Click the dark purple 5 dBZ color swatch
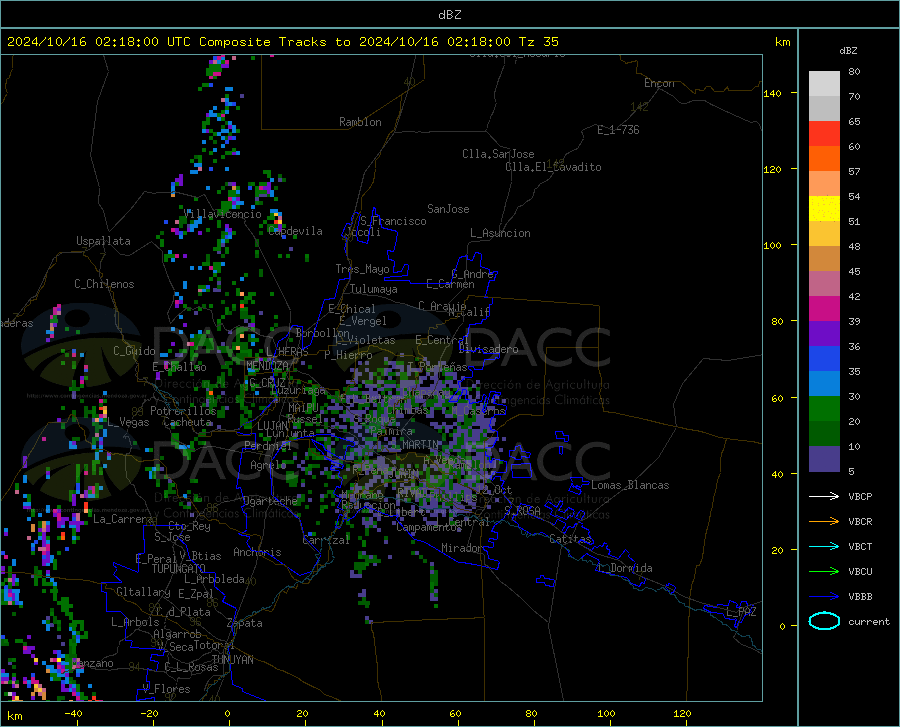 (x=824, y=459)
